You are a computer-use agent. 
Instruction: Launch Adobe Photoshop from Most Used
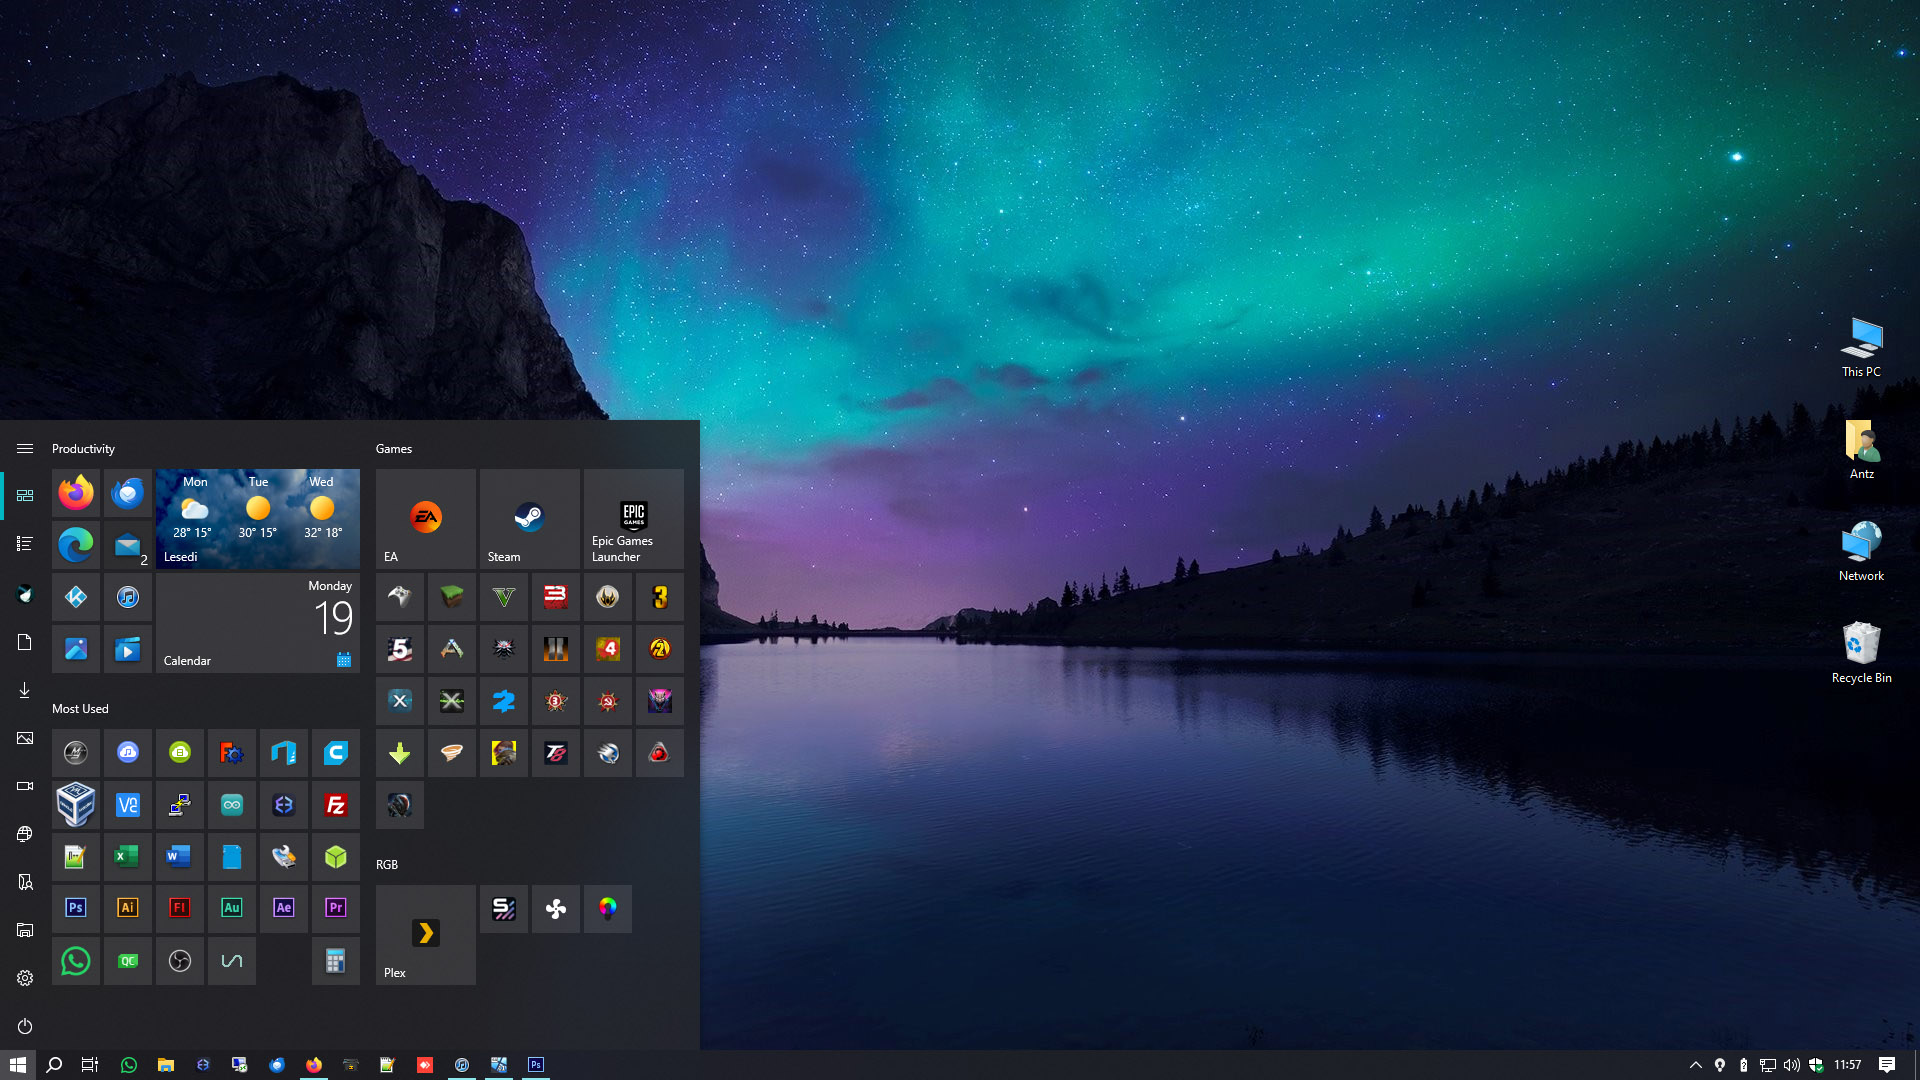pos(75,908)
